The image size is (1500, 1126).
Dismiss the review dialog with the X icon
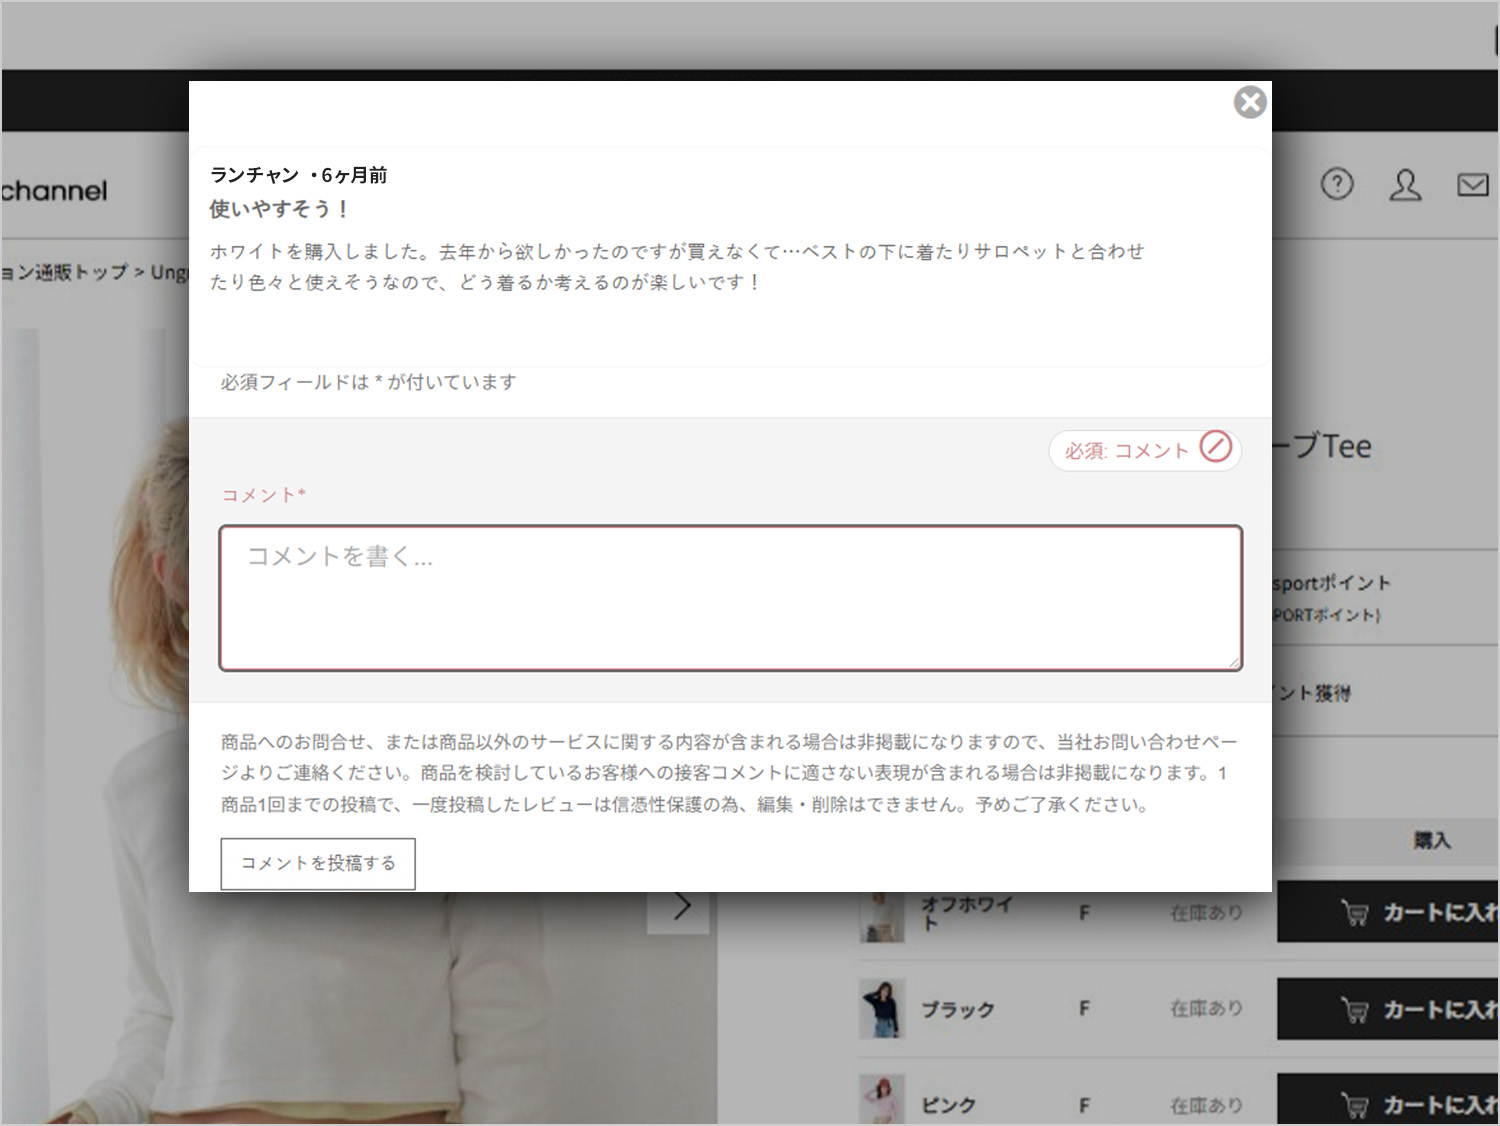(1250, 101)
